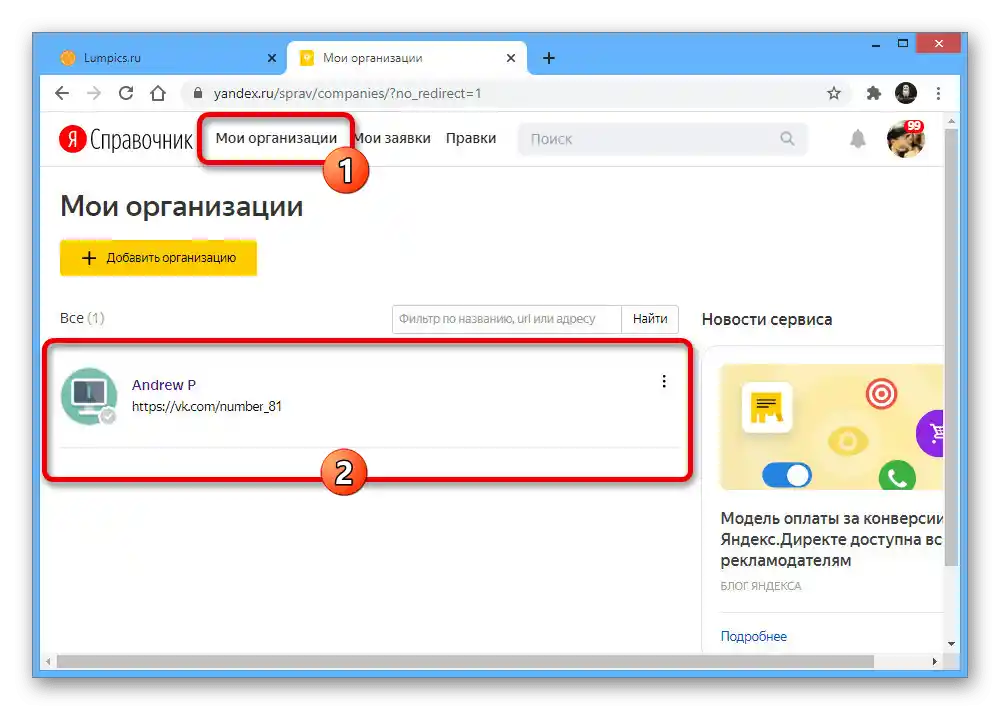The width and height of the screenshot is (1000, 710).
Task: Click the filter by name, url or address field
Action: [x=506, y=319]
